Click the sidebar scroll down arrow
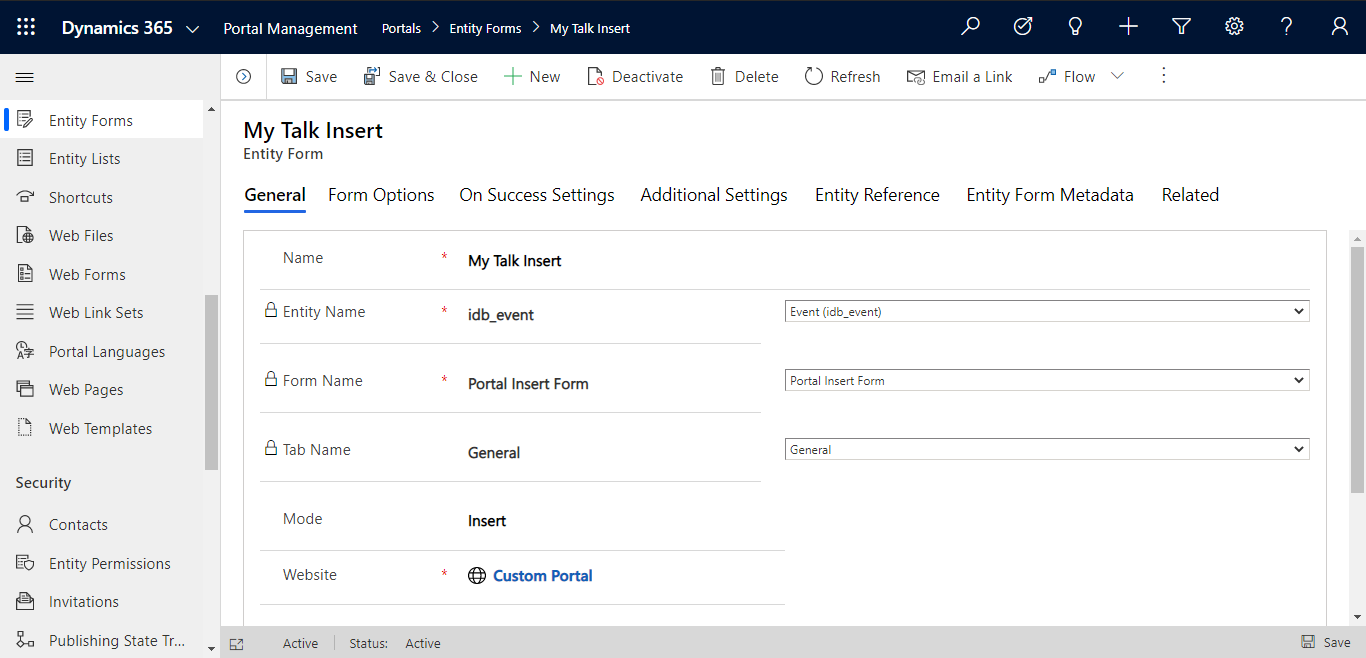1366x658 pixels. (211, 648)
